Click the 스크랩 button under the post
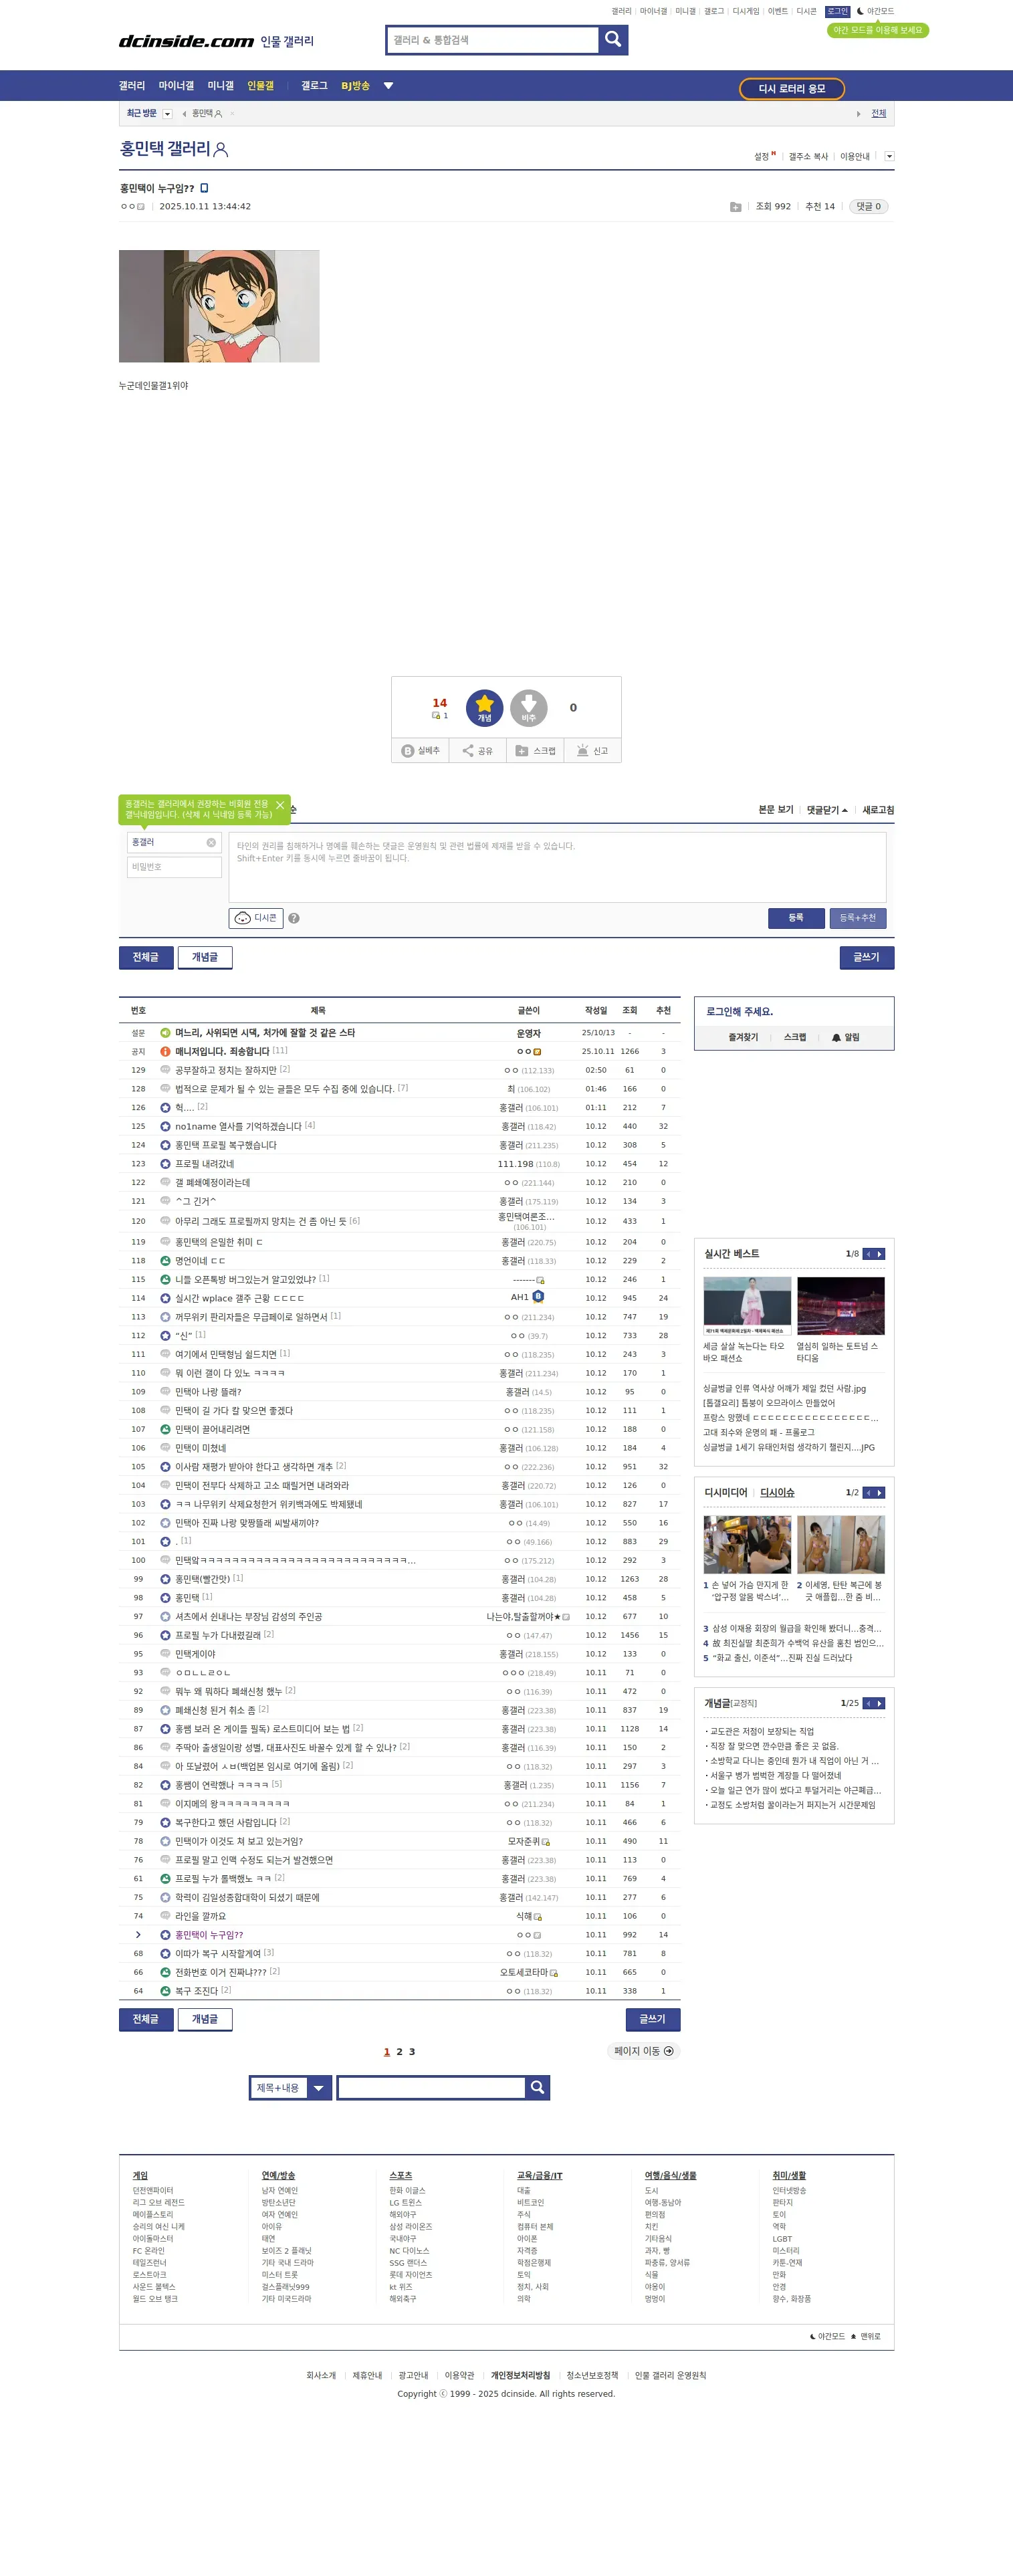This screenshot has height=2576, width=1013. pos(535,751)
